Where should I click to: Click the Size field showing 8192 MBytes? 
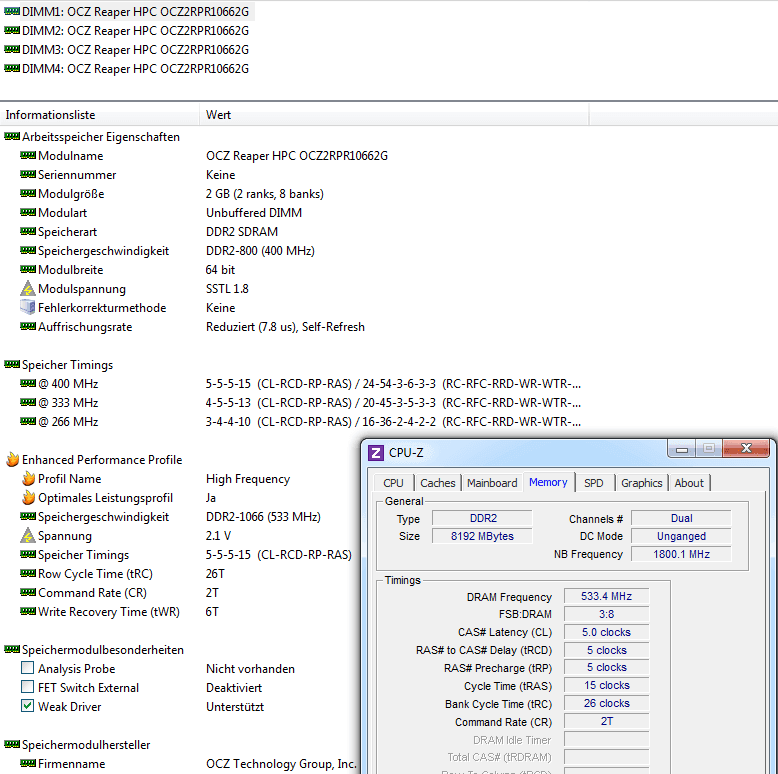click(x=482, y=536)
